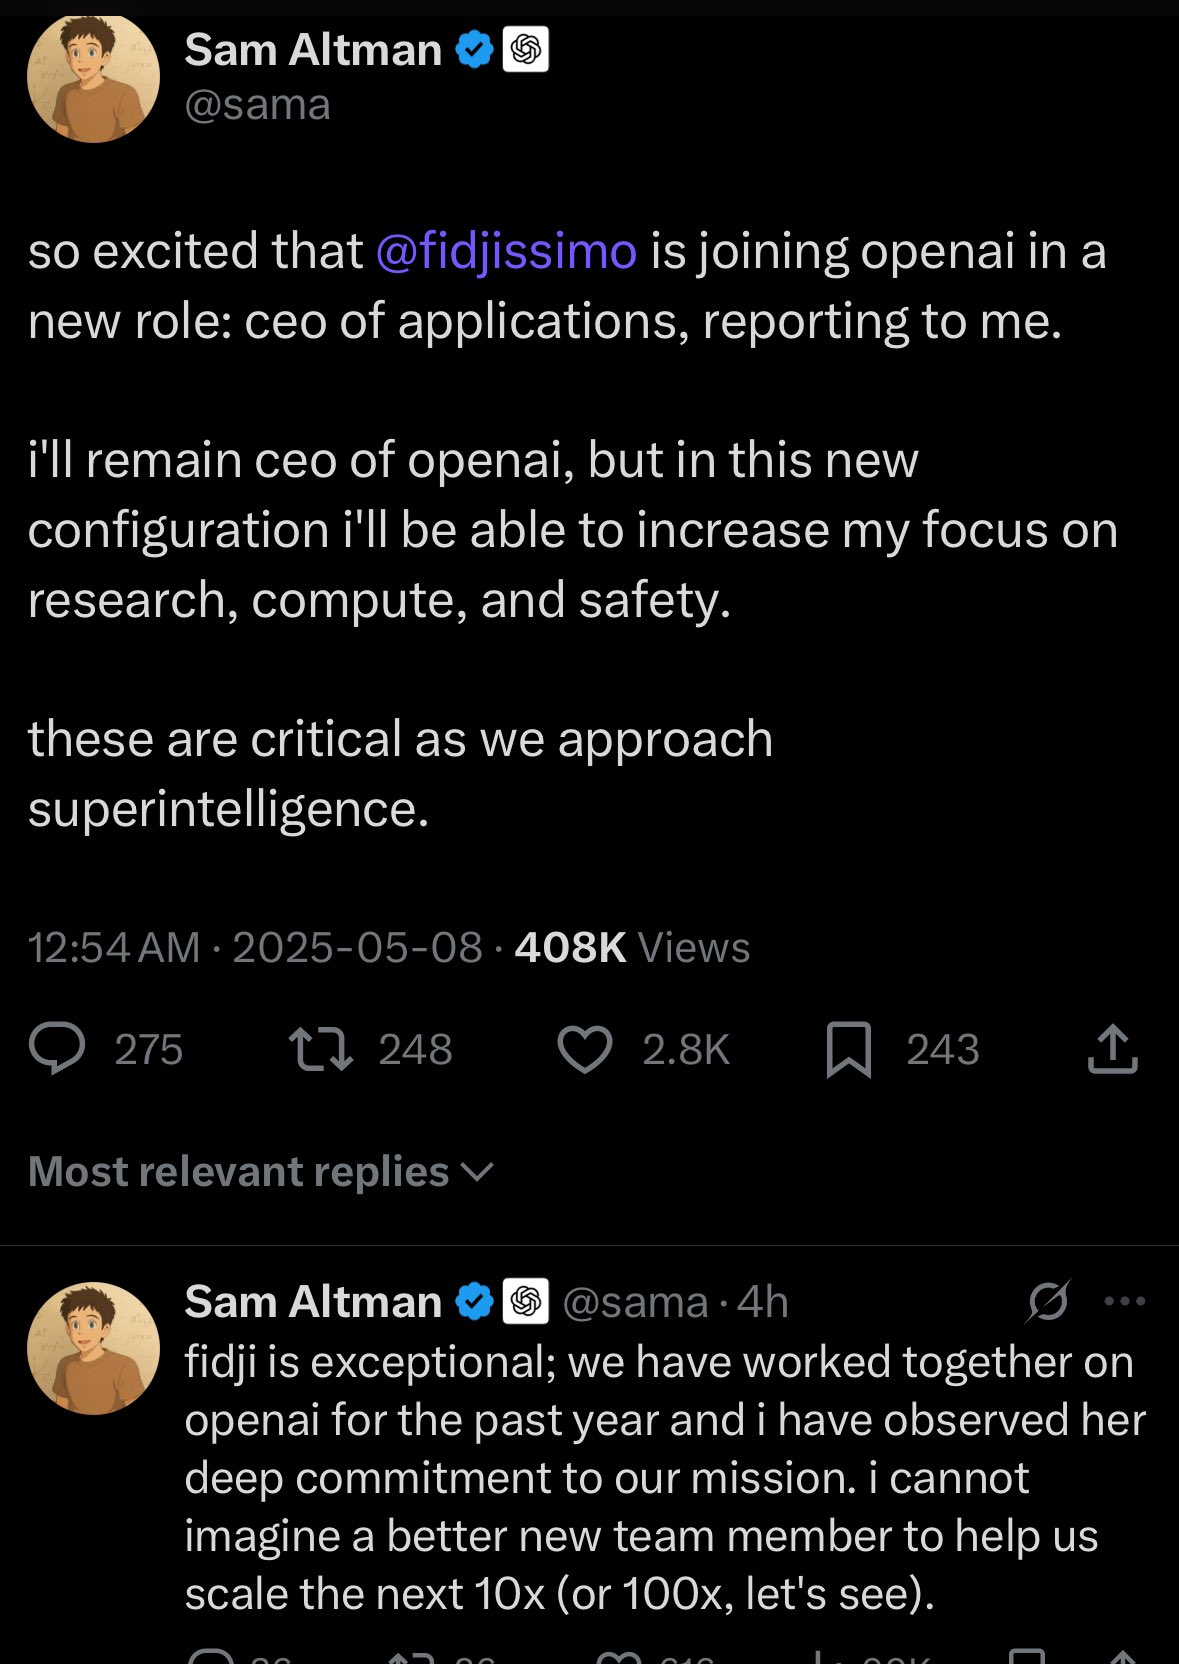
Task: Click the 4h timestamp on the reply
Action: click(763, 1302)
